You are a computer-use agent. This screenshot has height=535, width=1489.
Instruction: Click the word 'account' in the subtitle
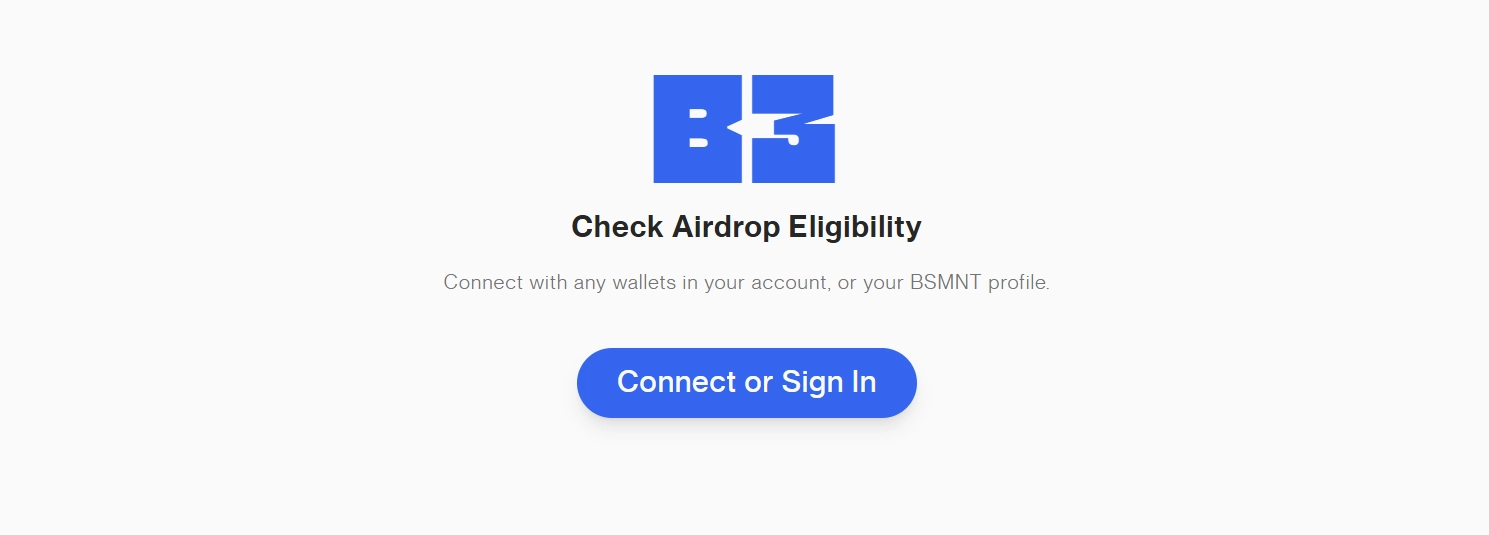(789, 283)
